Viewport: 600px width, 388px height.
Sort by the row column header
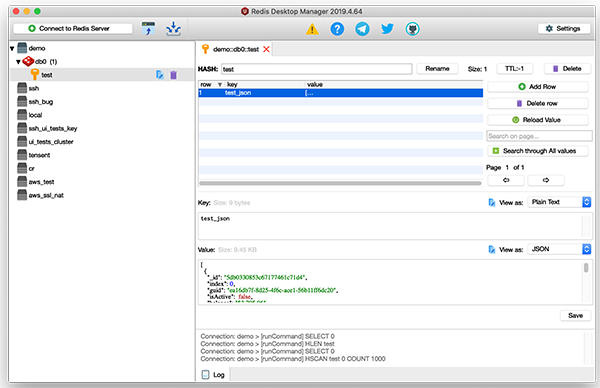(x=210, y=85)
